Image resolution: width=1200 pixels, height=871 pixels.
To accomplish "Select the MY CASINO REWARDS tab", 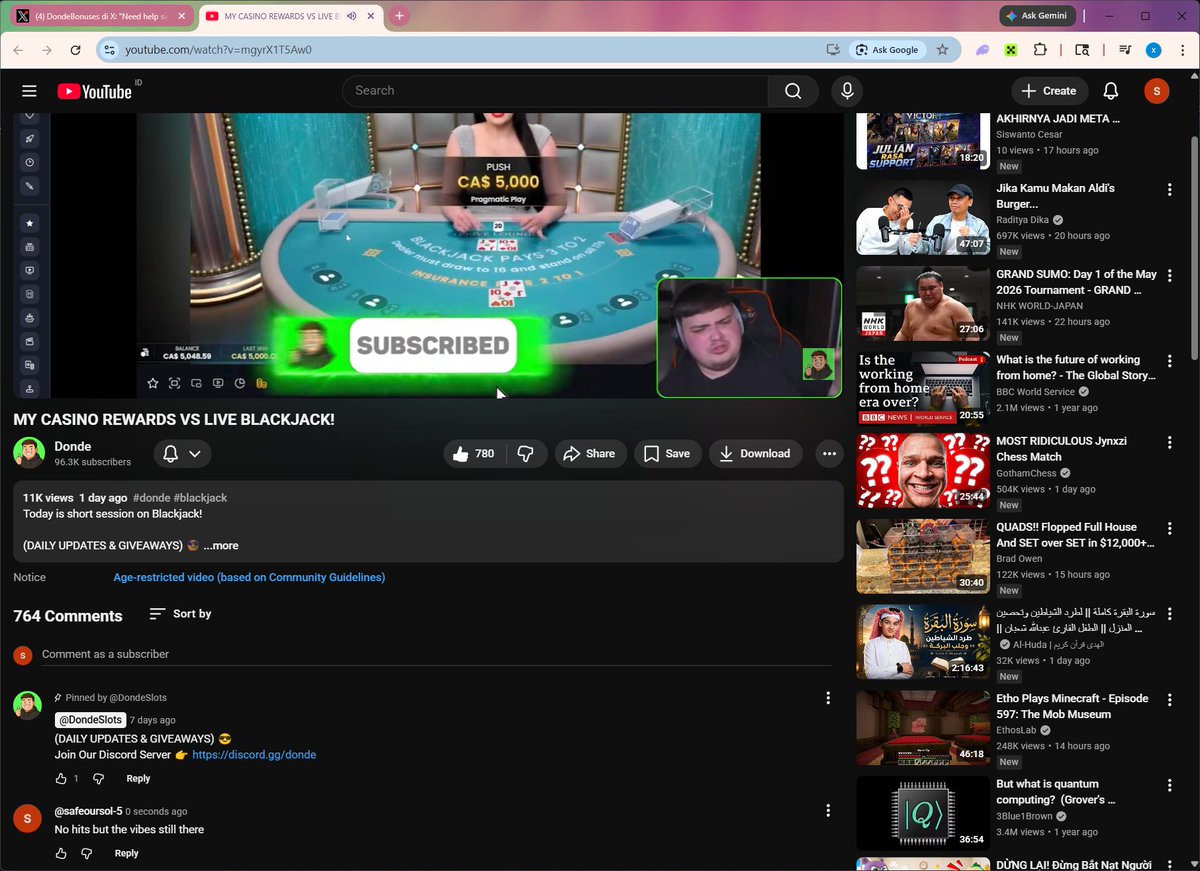I will click(x=290, y=16).
